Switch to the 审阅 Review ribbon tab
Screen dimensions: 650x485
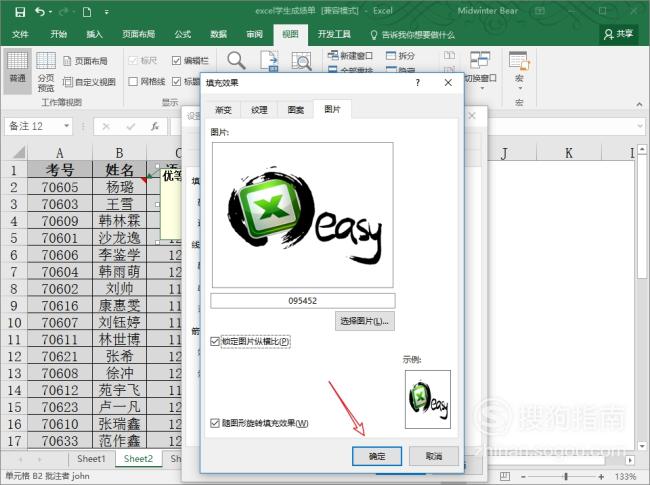254,34
